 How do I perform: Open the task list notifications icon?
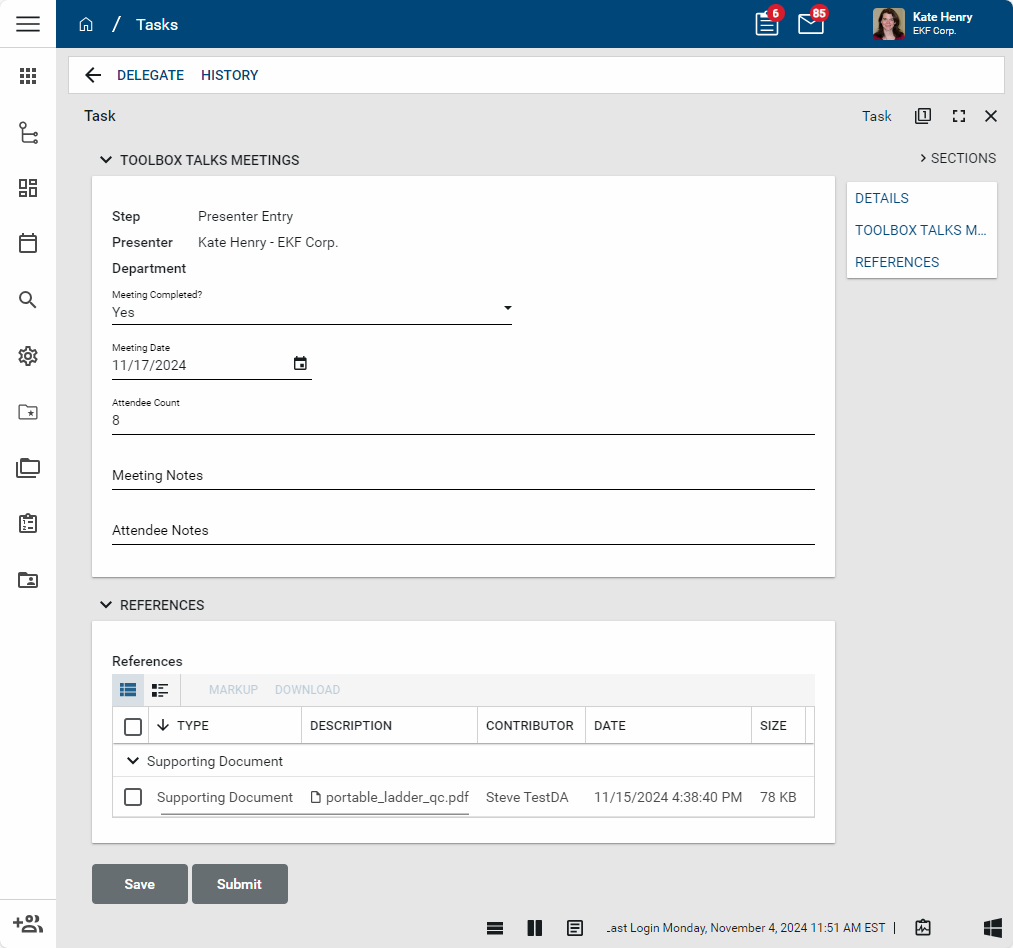pyautogui.click(x=767, y=24)
